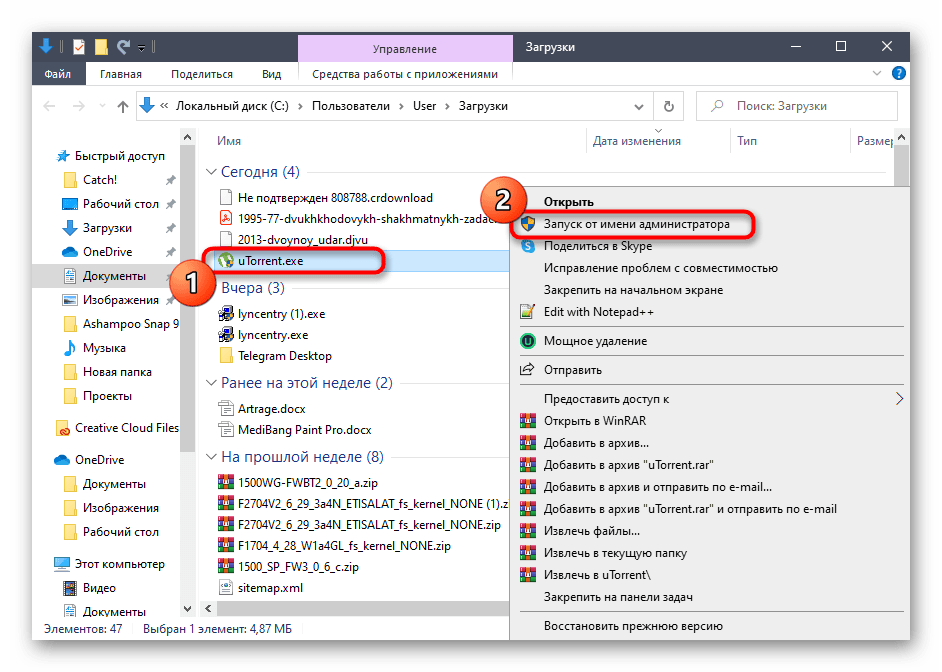Open the address bar history dropdown
Screen dimensions: 942x672
pos(640,106)
